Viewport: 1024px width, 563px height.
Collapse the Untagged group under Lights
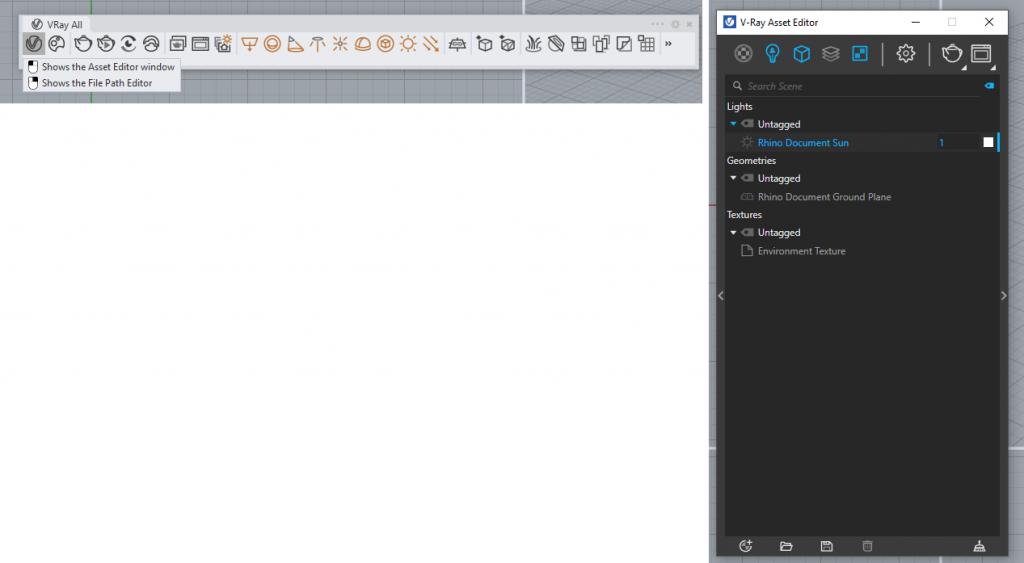tap(733, 124)
